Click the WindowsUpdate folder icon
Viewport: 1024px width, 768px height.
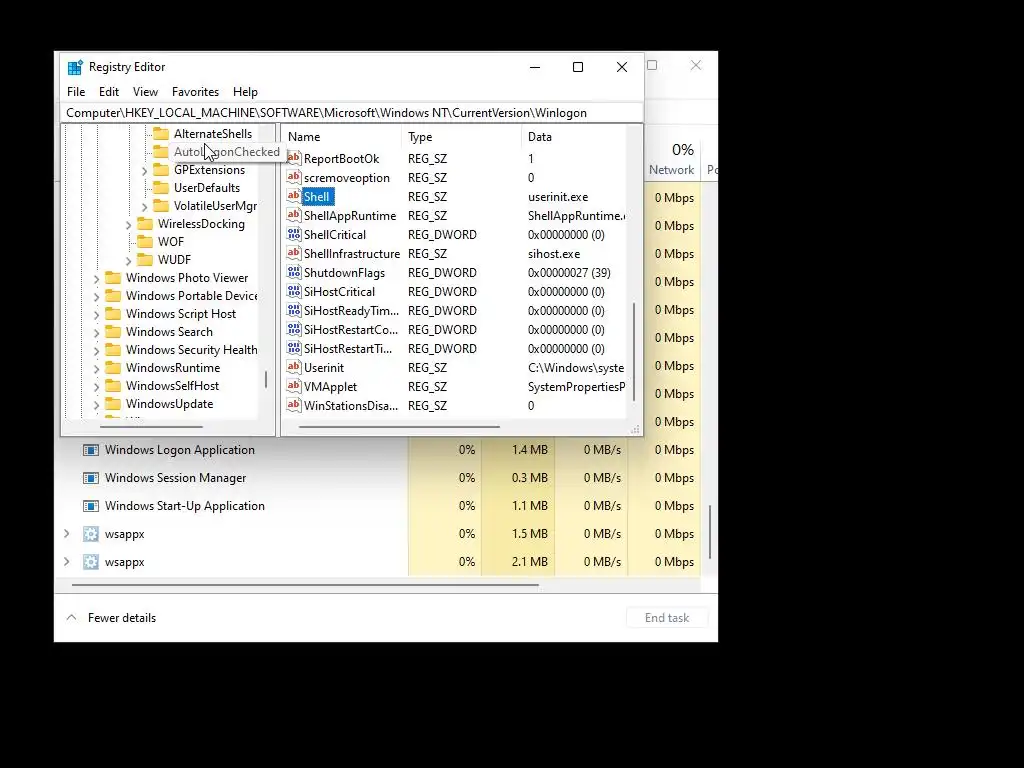tap(113, 404)
